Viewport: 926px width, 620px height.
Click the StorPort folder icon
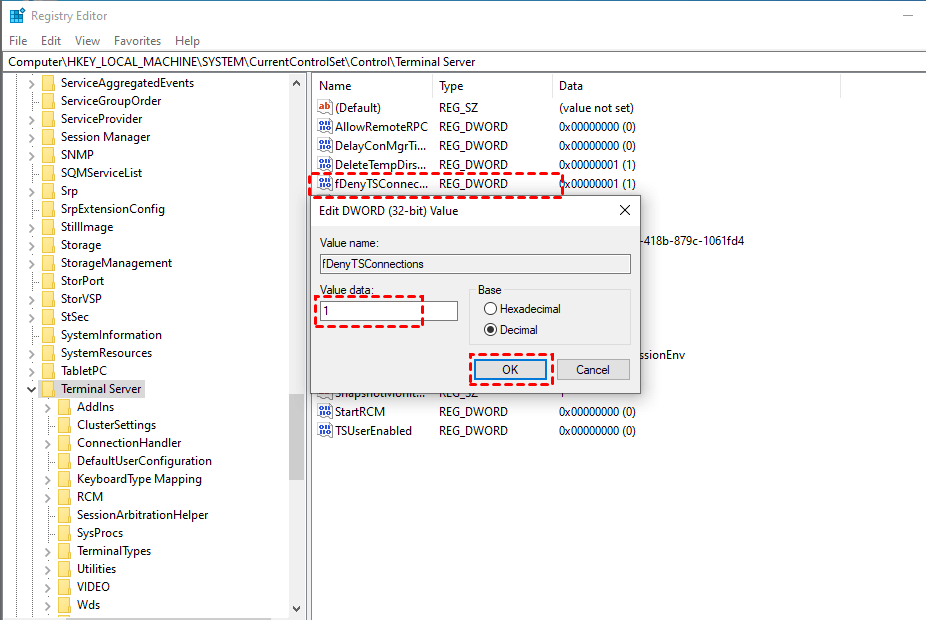point(49,281)
